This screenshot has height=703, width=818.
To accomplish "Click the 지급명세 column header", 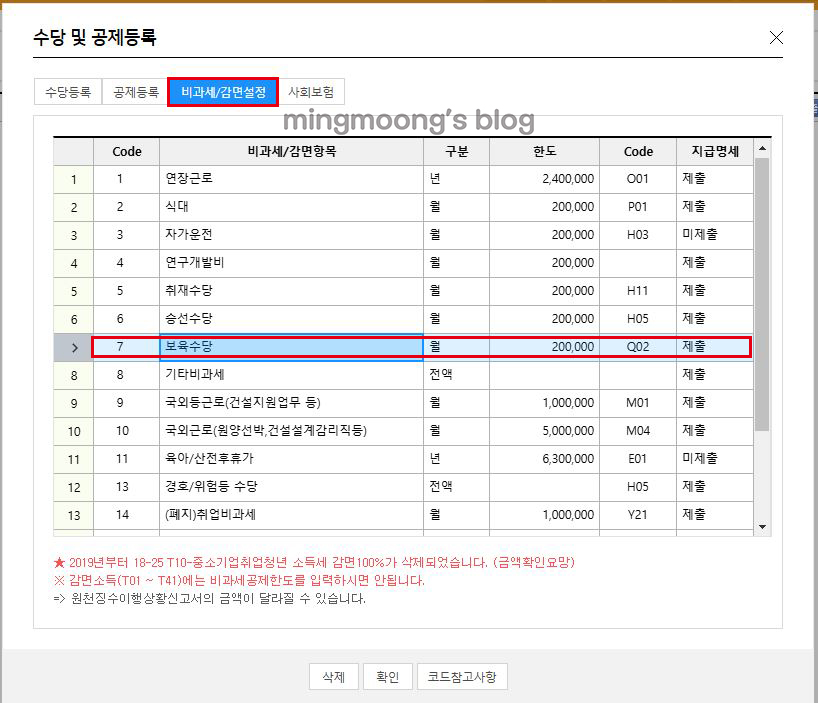I will click(715, 151).
